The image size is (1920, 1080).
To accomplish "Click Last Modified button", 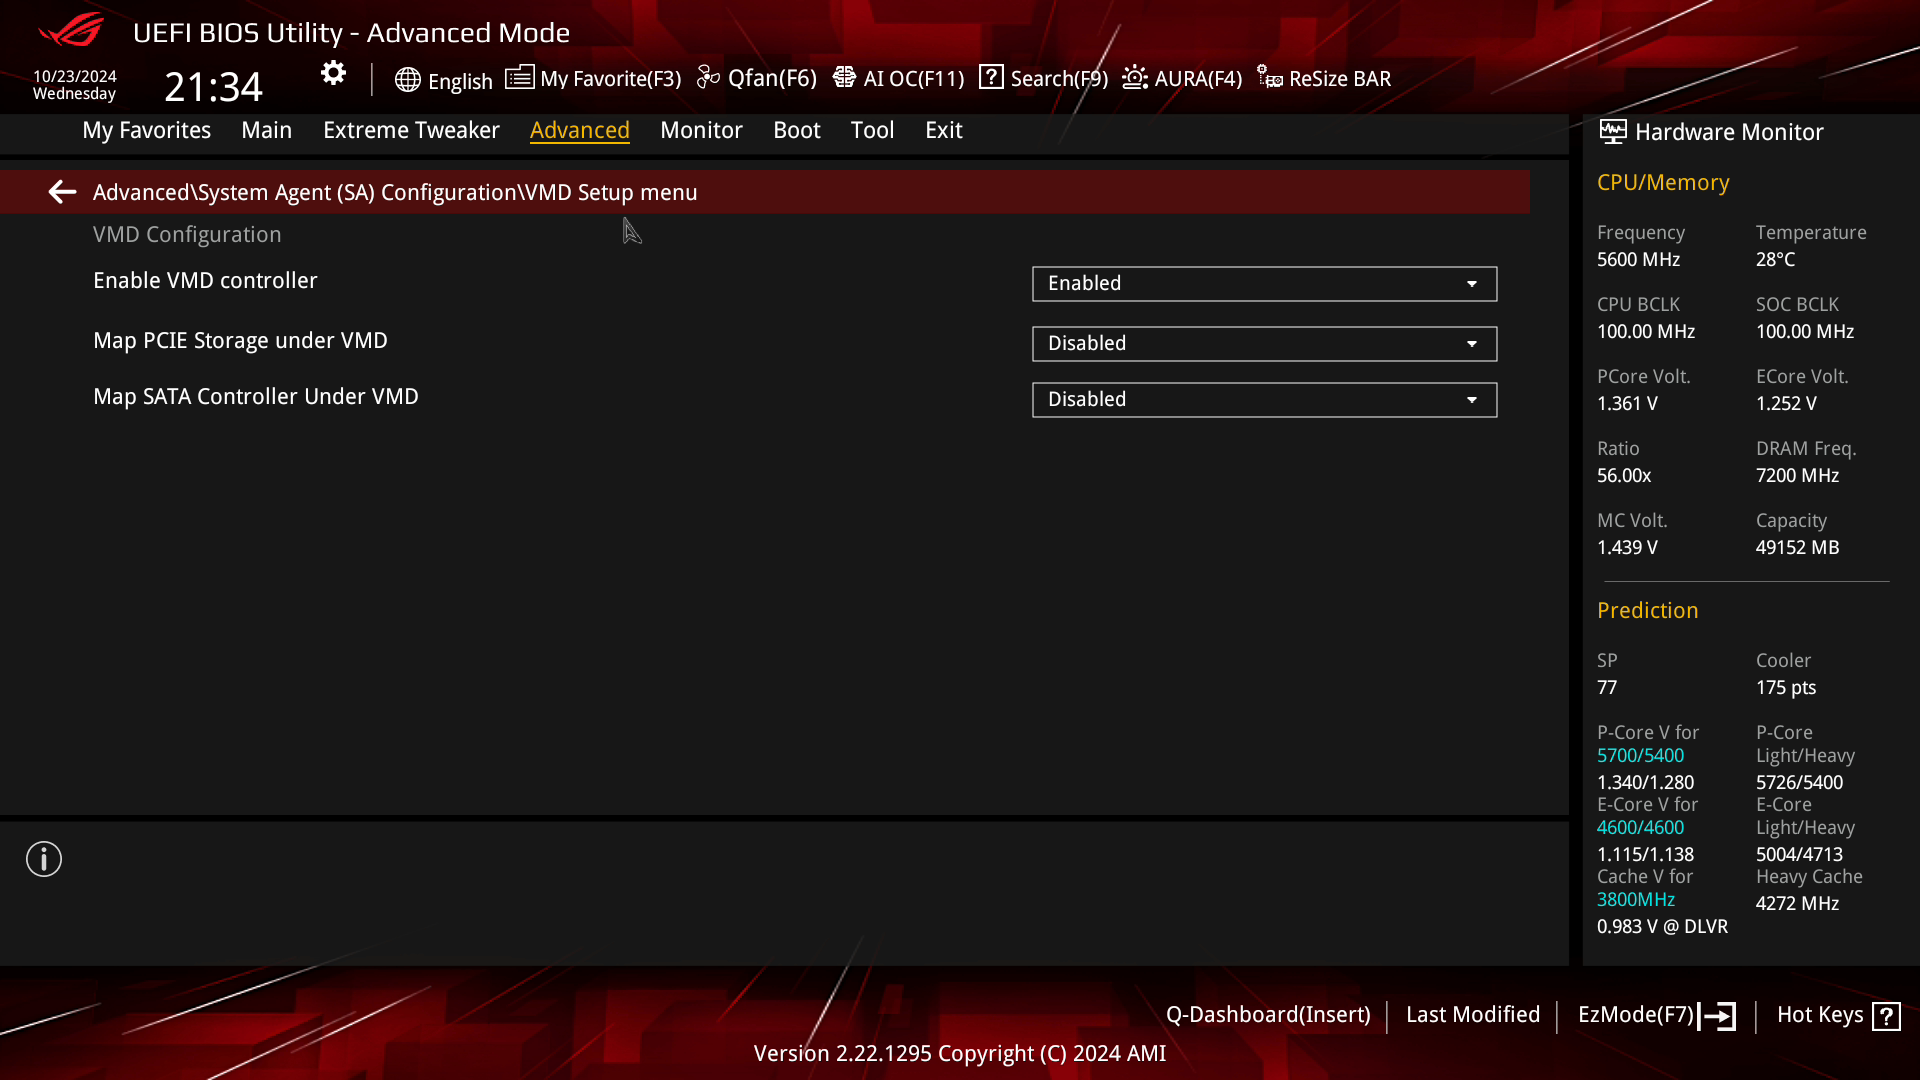I will tap(1473, 1014).
